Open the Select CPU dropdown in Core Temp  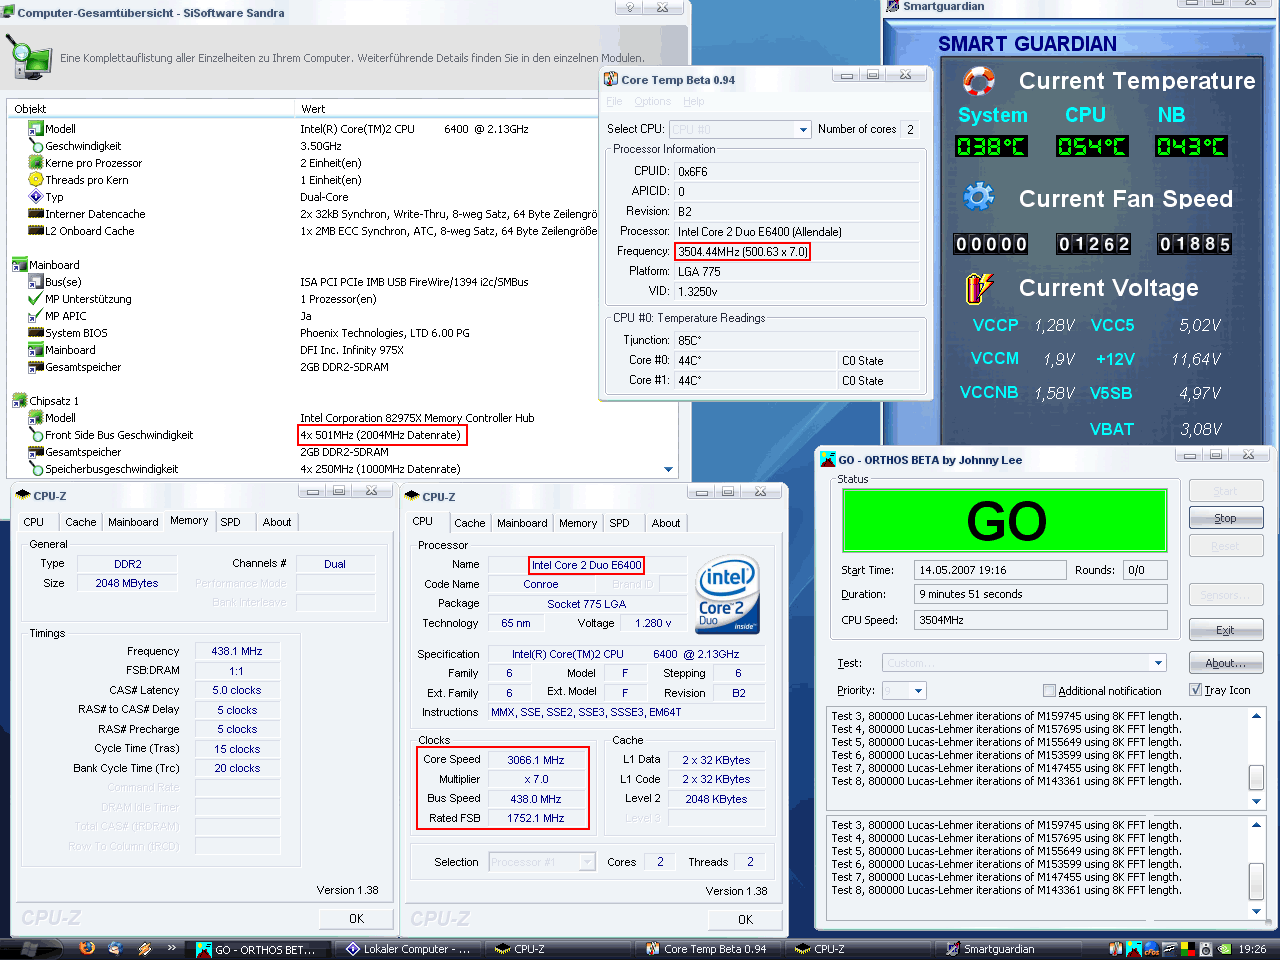(803, 130)
